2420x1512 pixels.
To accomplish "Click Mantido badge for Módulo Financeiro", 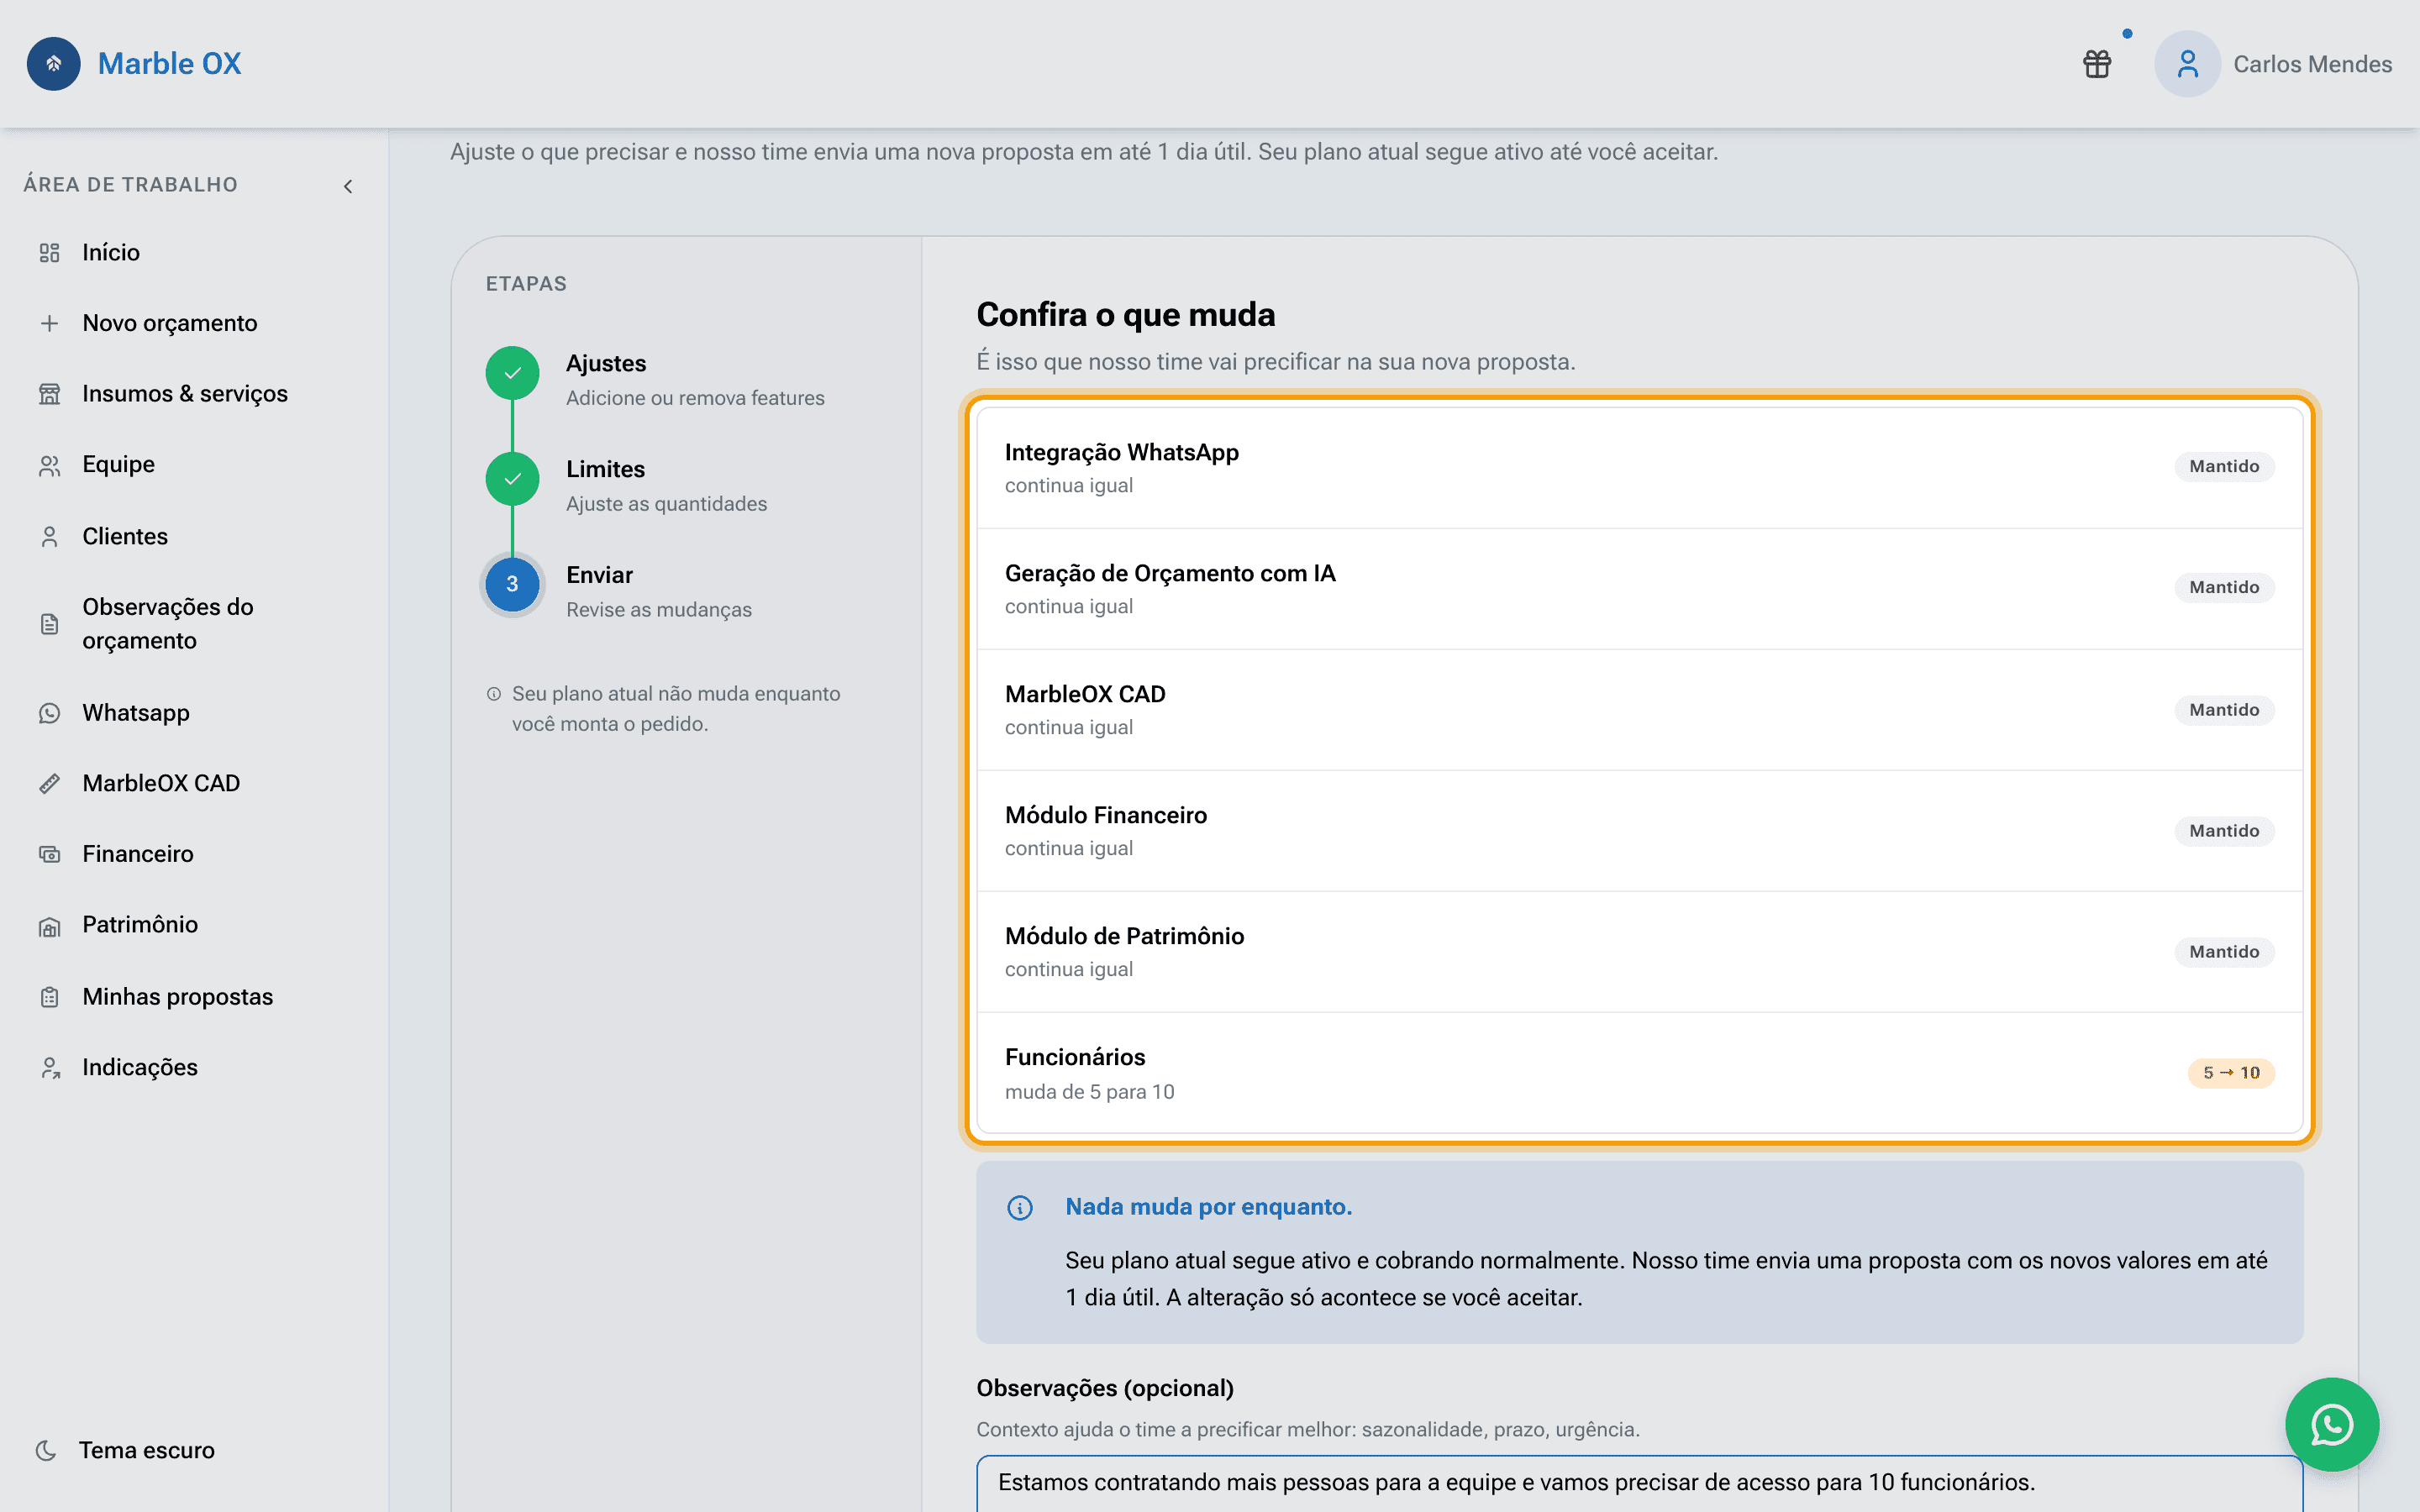I will [2223, 831].
